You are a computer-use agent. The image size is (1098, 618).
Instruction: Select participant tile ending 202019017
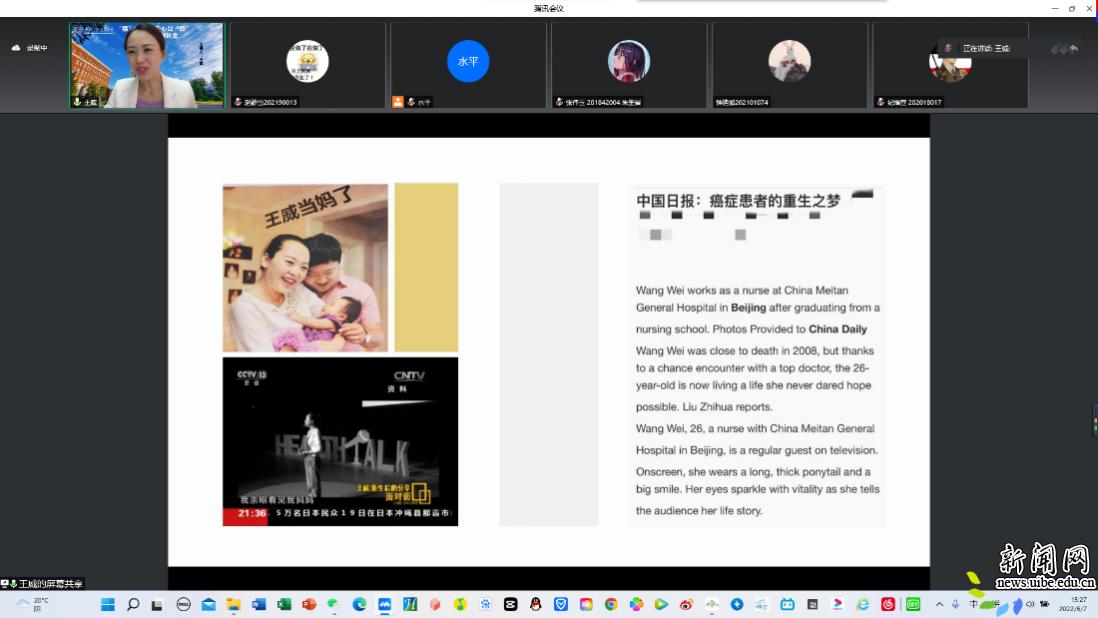pos(950,65)
